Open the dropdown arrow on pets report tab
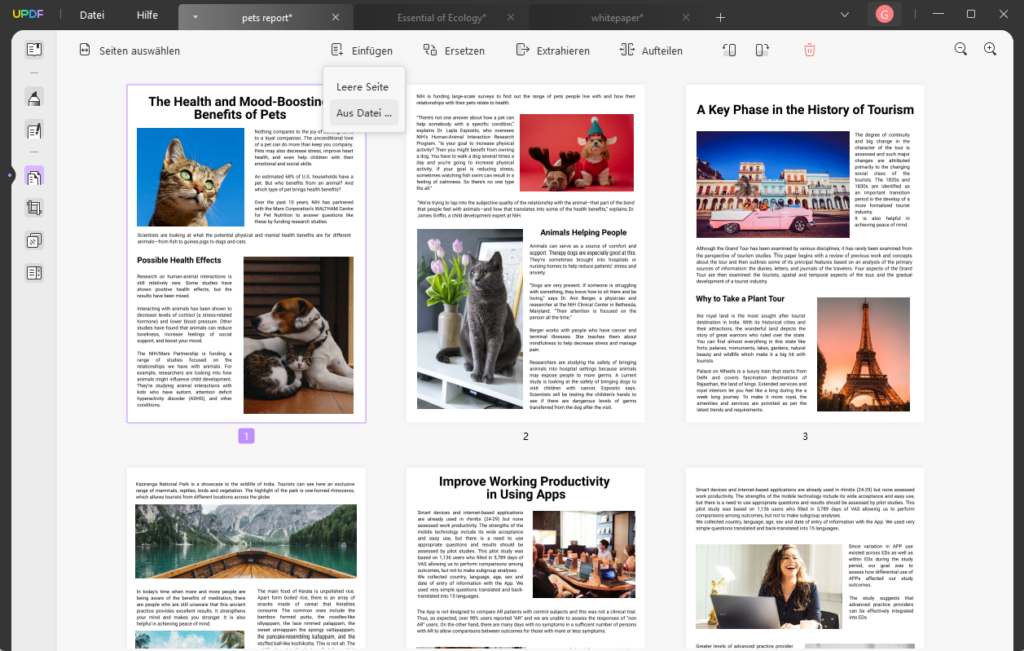This screenshot has width=1024, height=651. pos(195,17)
